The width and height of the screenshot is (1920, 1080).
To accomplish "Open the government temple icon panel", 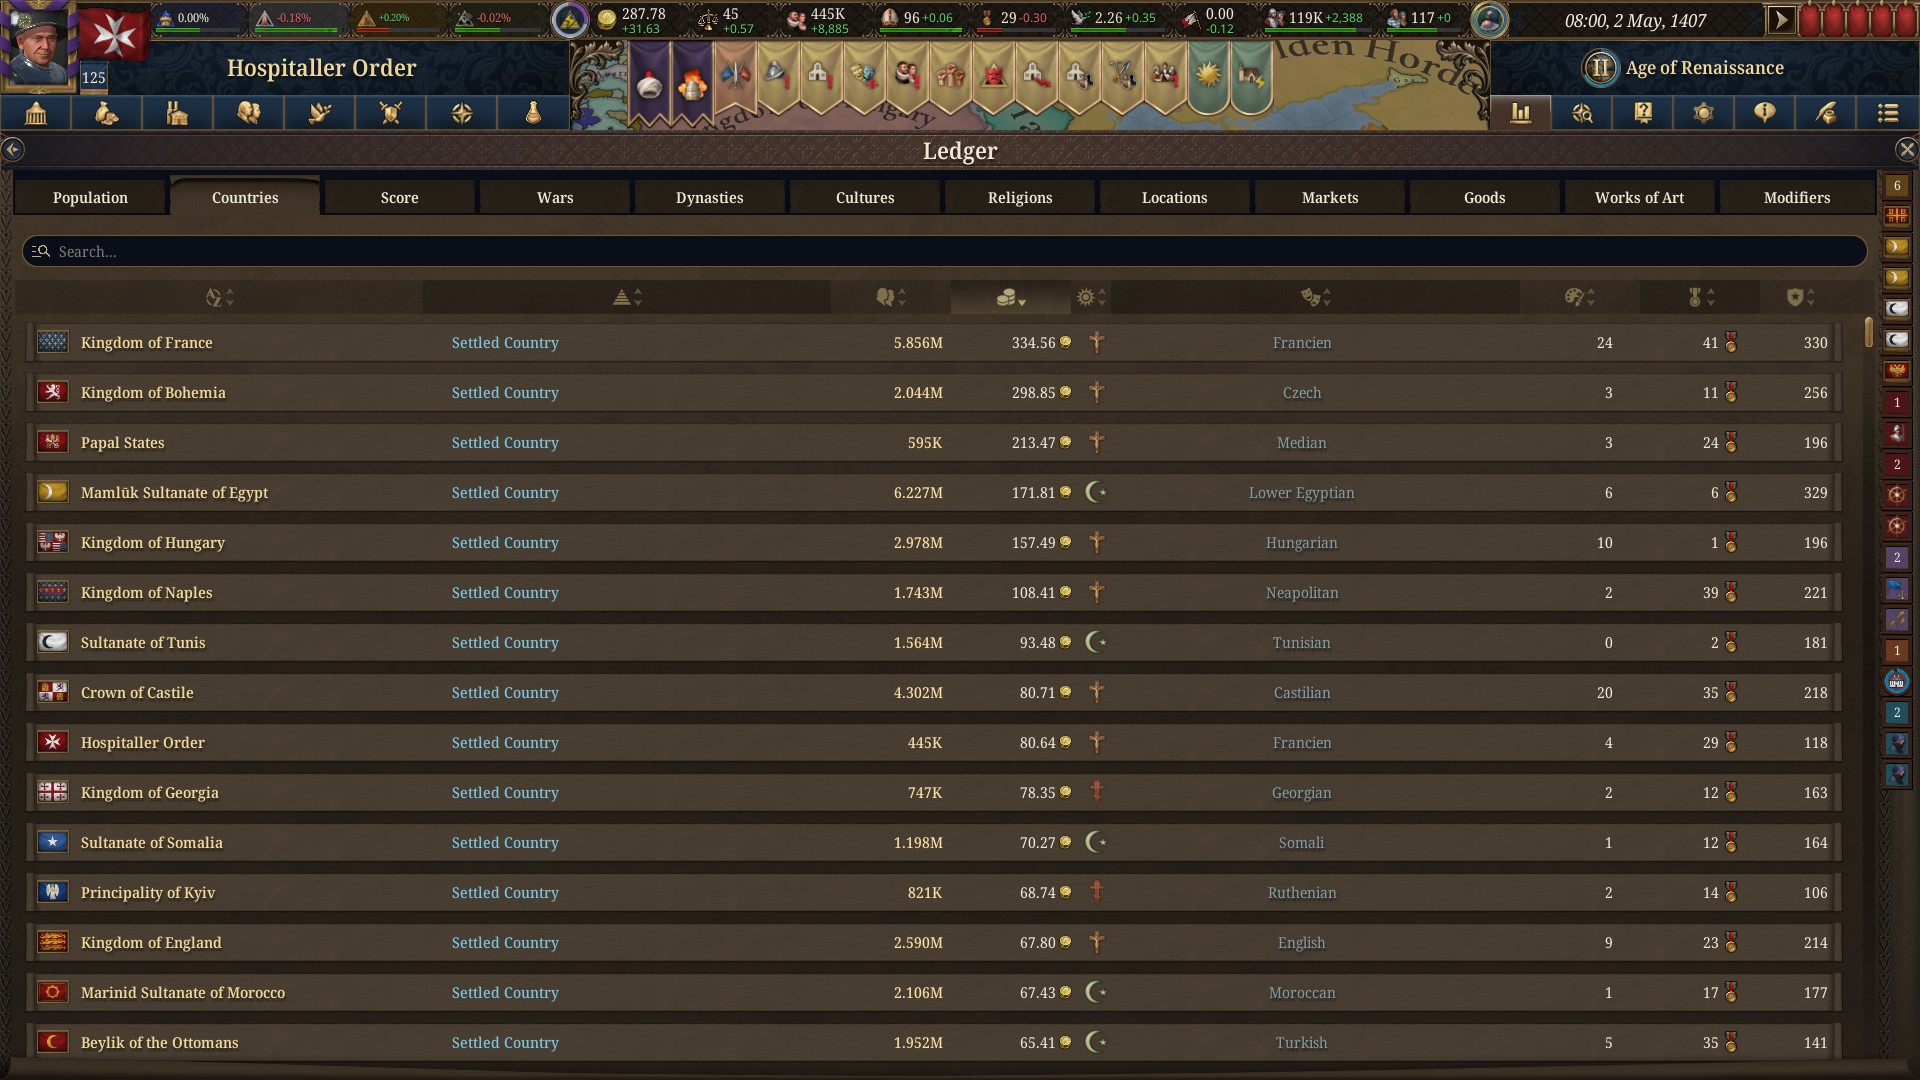I will 36,113.
